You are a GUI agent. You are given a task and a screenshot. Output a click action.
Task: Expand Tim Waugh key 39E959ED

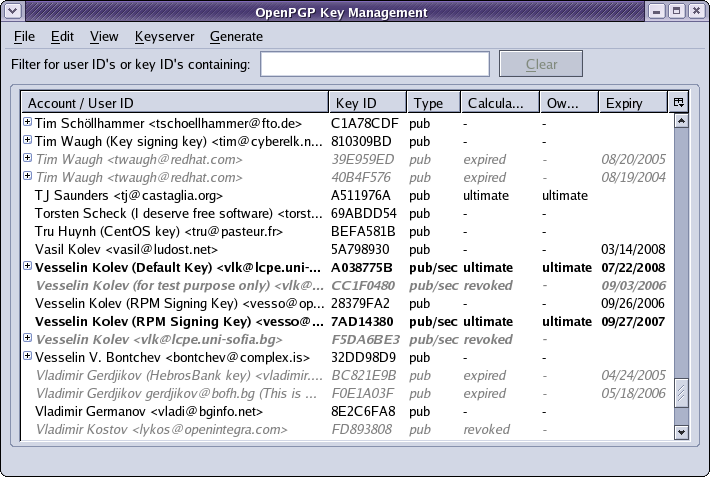click(x=28, y=158)
